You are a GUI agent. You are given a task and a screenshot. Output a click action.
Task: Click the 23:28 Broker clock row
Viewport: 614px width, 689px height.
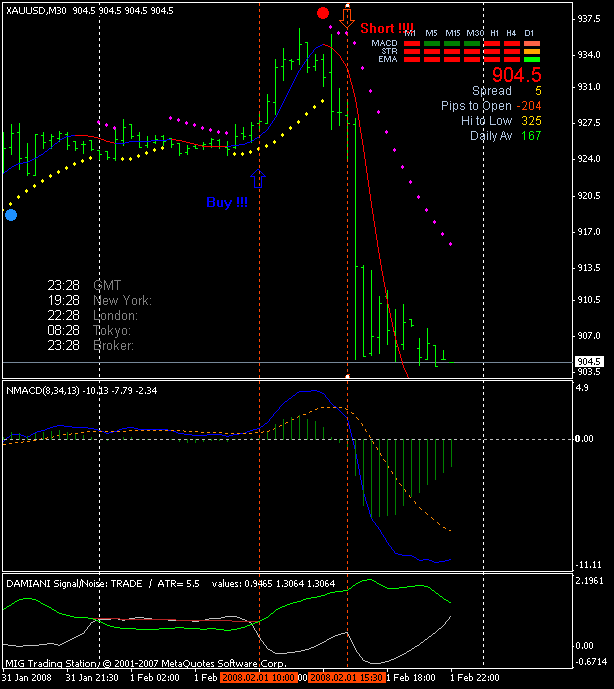91,345
